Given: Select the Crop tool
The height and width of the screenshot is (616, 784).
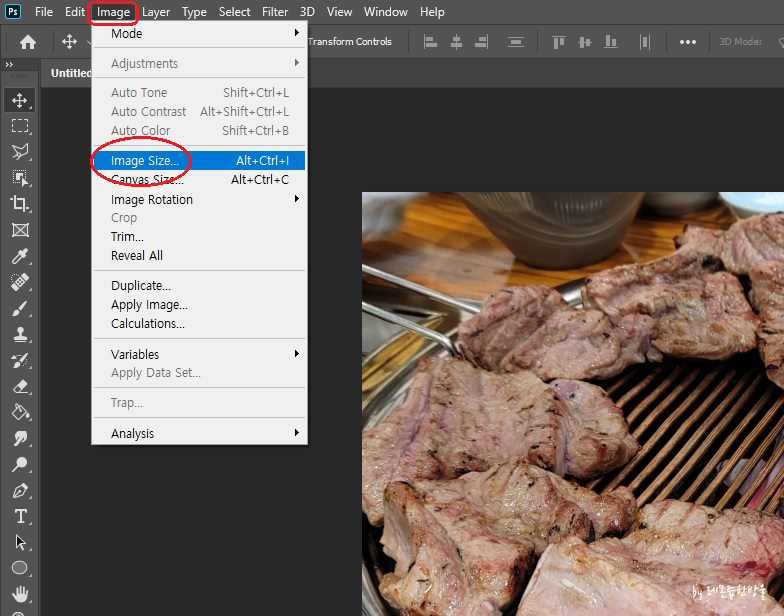Looking at the screenshot, I should 20,204.
